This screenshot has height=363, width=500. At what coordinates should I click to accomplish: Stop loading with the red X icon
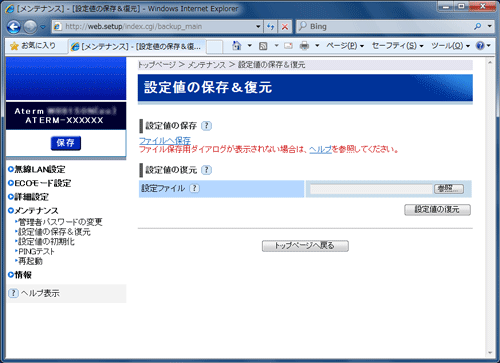coord(285,27)
